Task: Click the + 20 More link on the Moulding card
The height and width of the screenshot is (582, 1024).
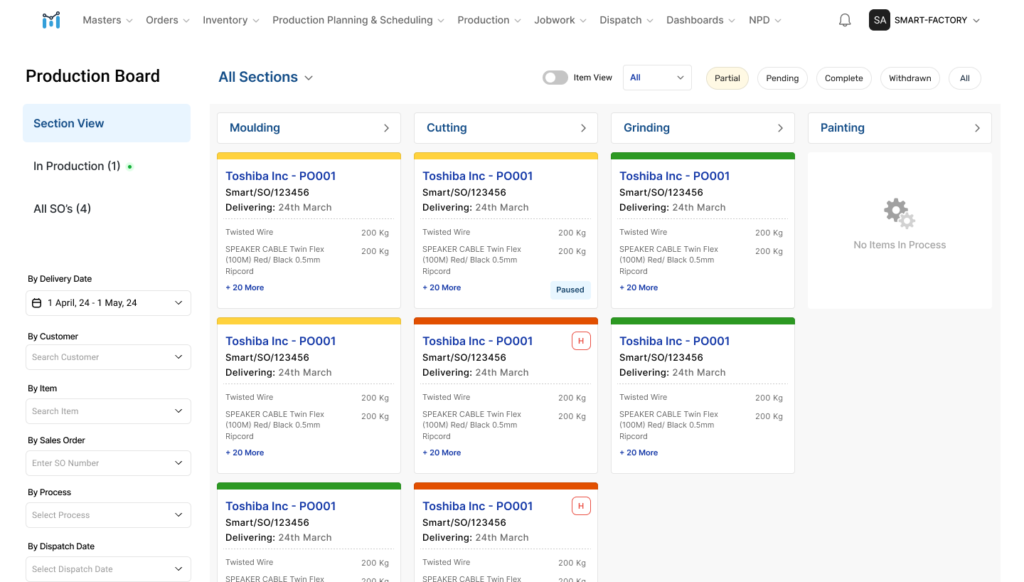Action: point(244,287)
